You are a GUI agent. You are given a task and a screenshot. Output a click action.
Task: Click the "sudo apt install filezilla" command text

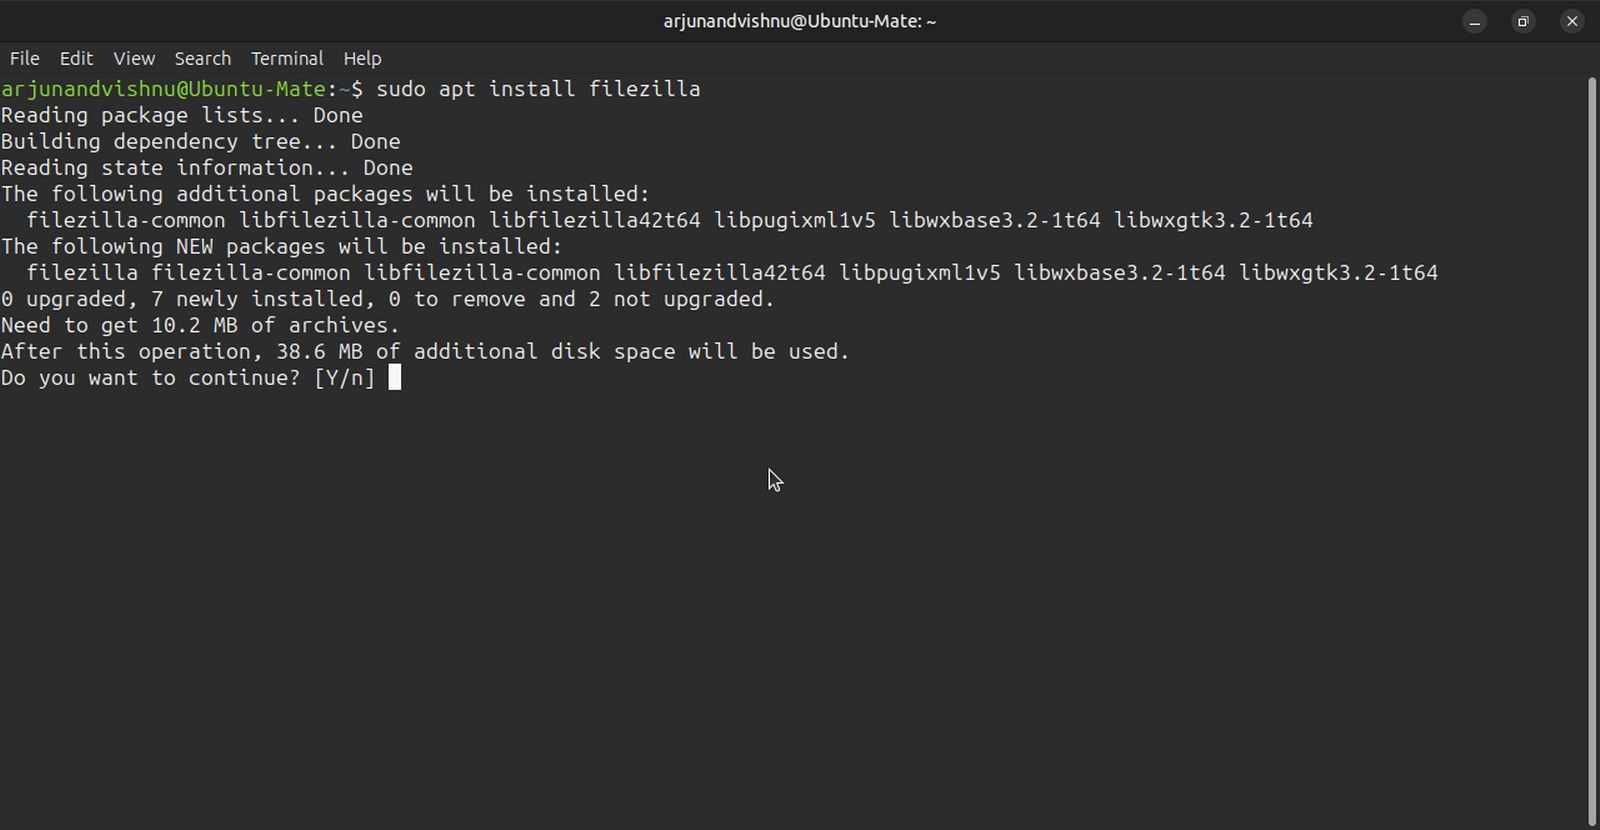pos(538,89)
